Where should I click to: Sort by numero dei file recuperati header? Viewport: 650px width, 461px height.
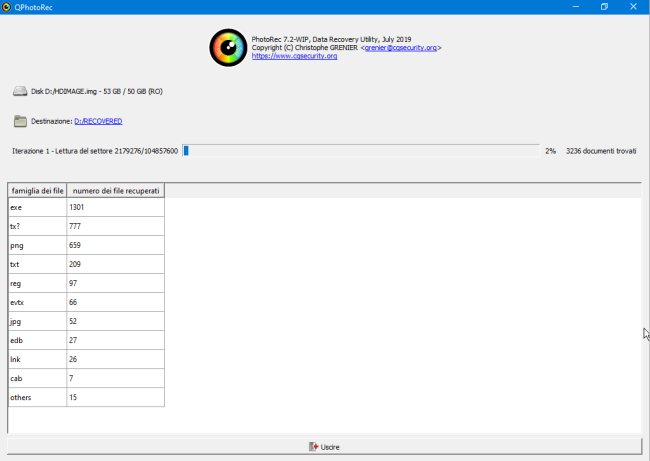[x=116, y=191]
